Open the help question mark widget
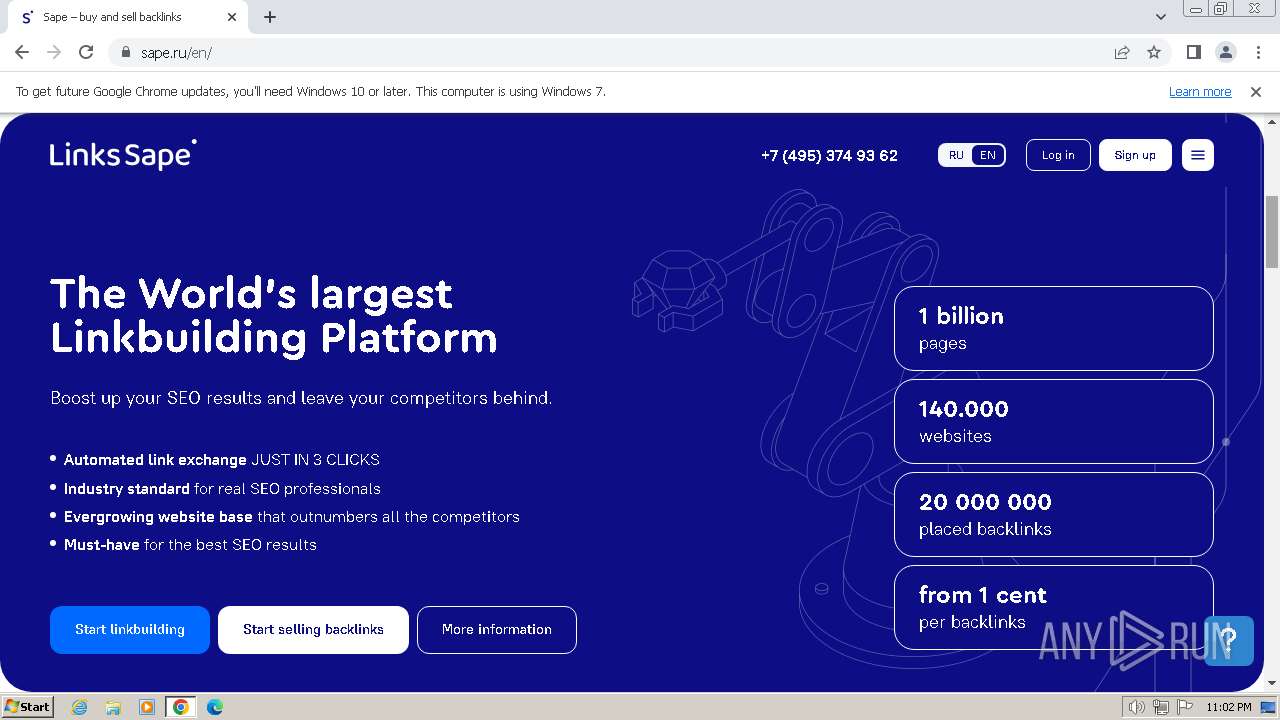Image resolution: width=1280 pixels, height=720 pixels. tap(1229, 640)
